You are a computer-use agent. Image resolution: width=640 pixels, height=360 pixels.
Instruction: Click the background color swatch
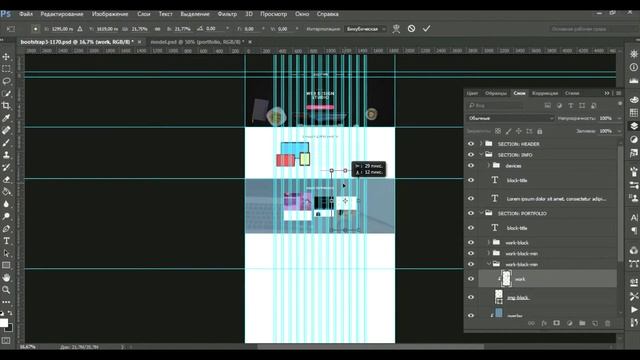pos(9,328)
